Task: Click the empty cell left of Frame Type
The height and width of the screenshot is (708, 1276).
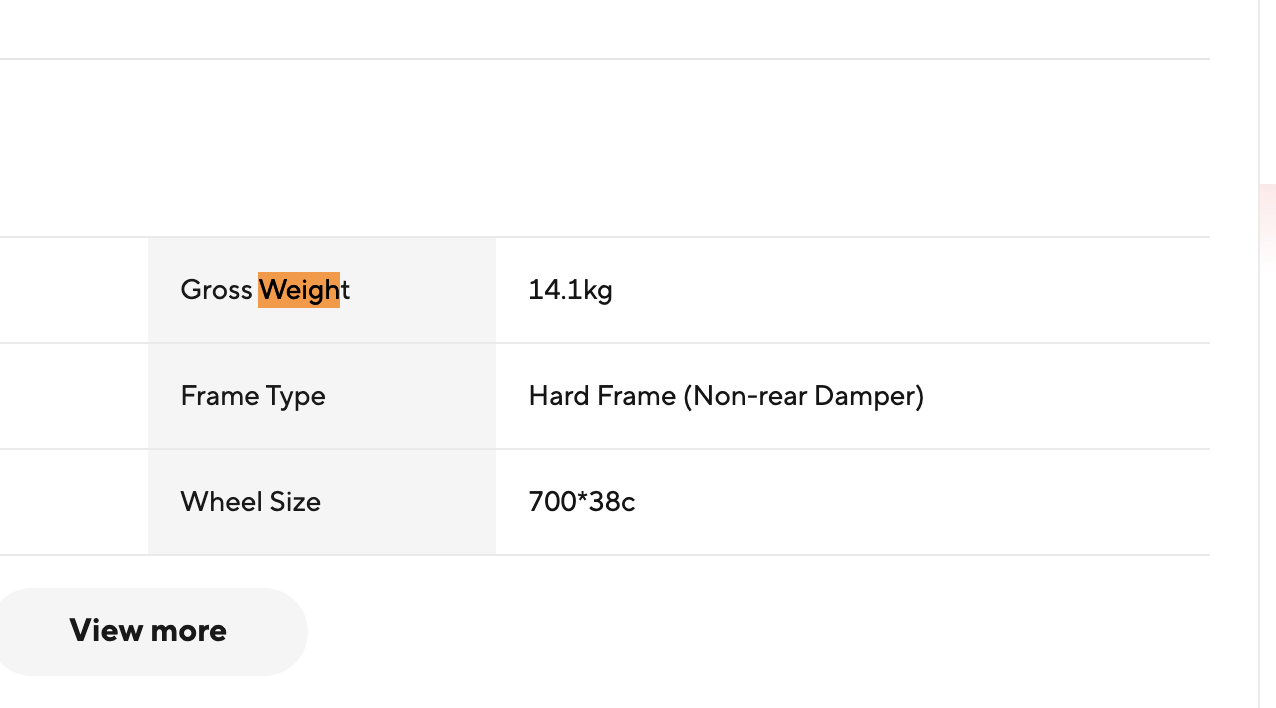Action: point(74,396)
